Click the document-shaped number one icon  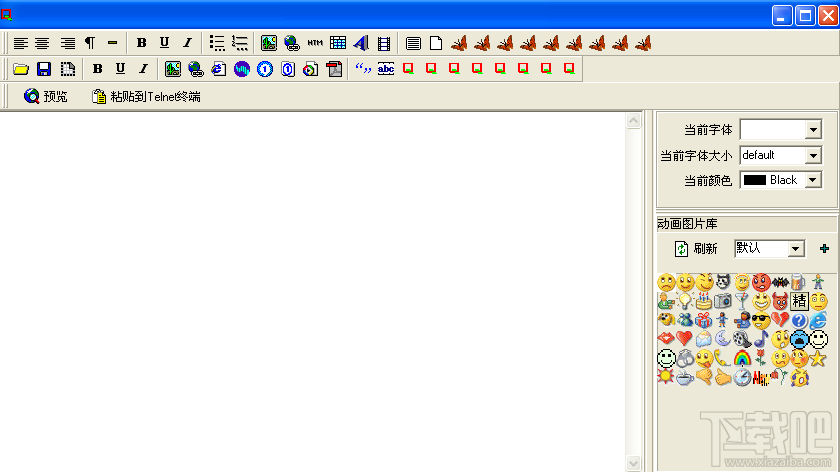click(x=288, y=69)
